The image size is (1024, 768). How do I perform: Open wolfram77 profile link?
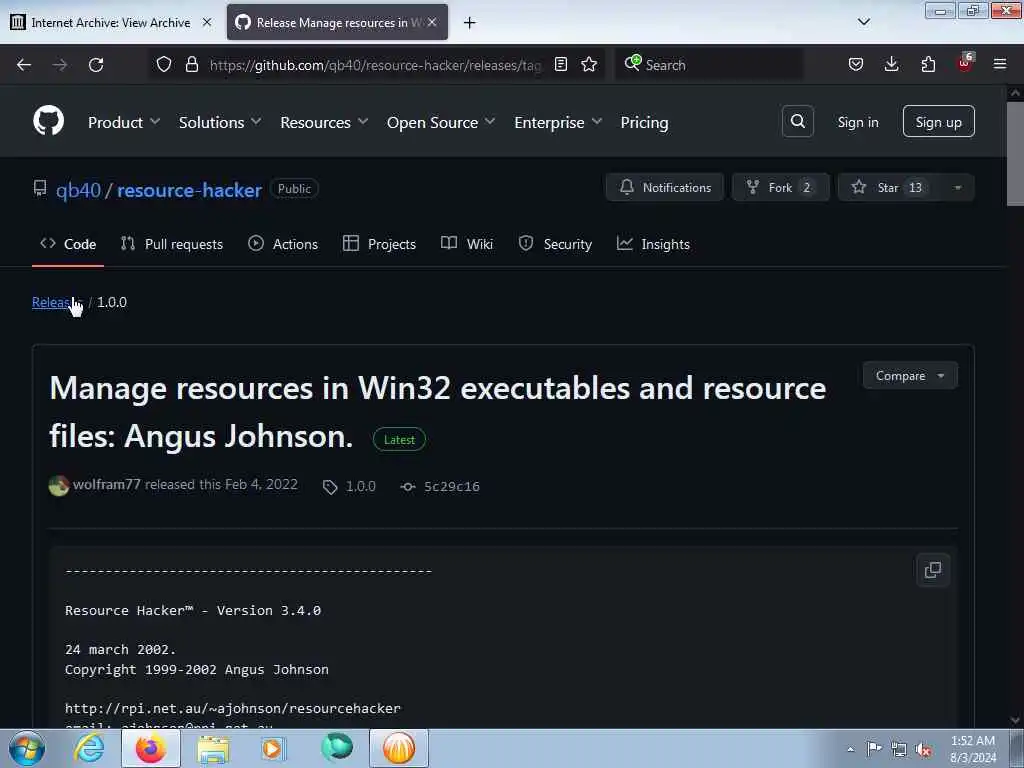point(106,484)
